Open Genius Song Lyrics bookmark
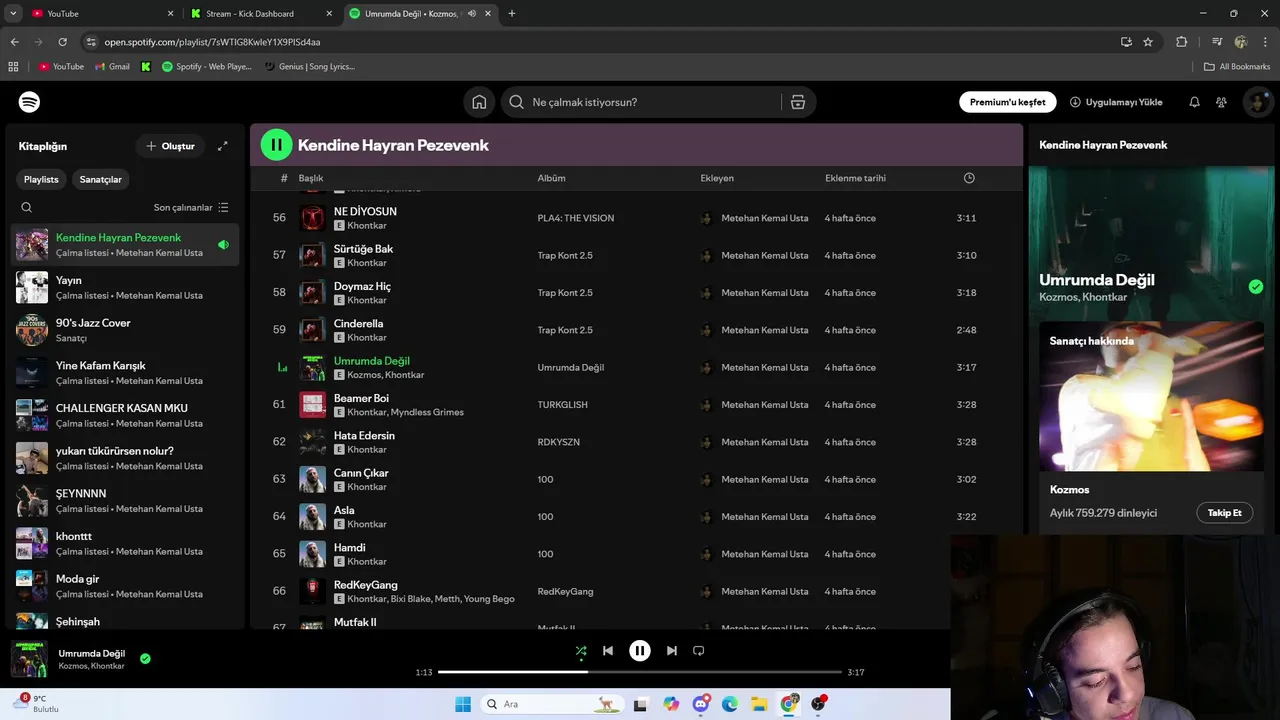 click(x=309, y=67)
